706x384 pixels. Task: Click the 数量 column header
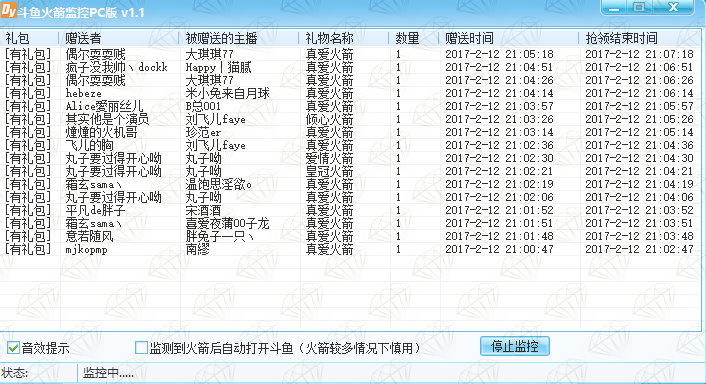[x=414, y=38]
